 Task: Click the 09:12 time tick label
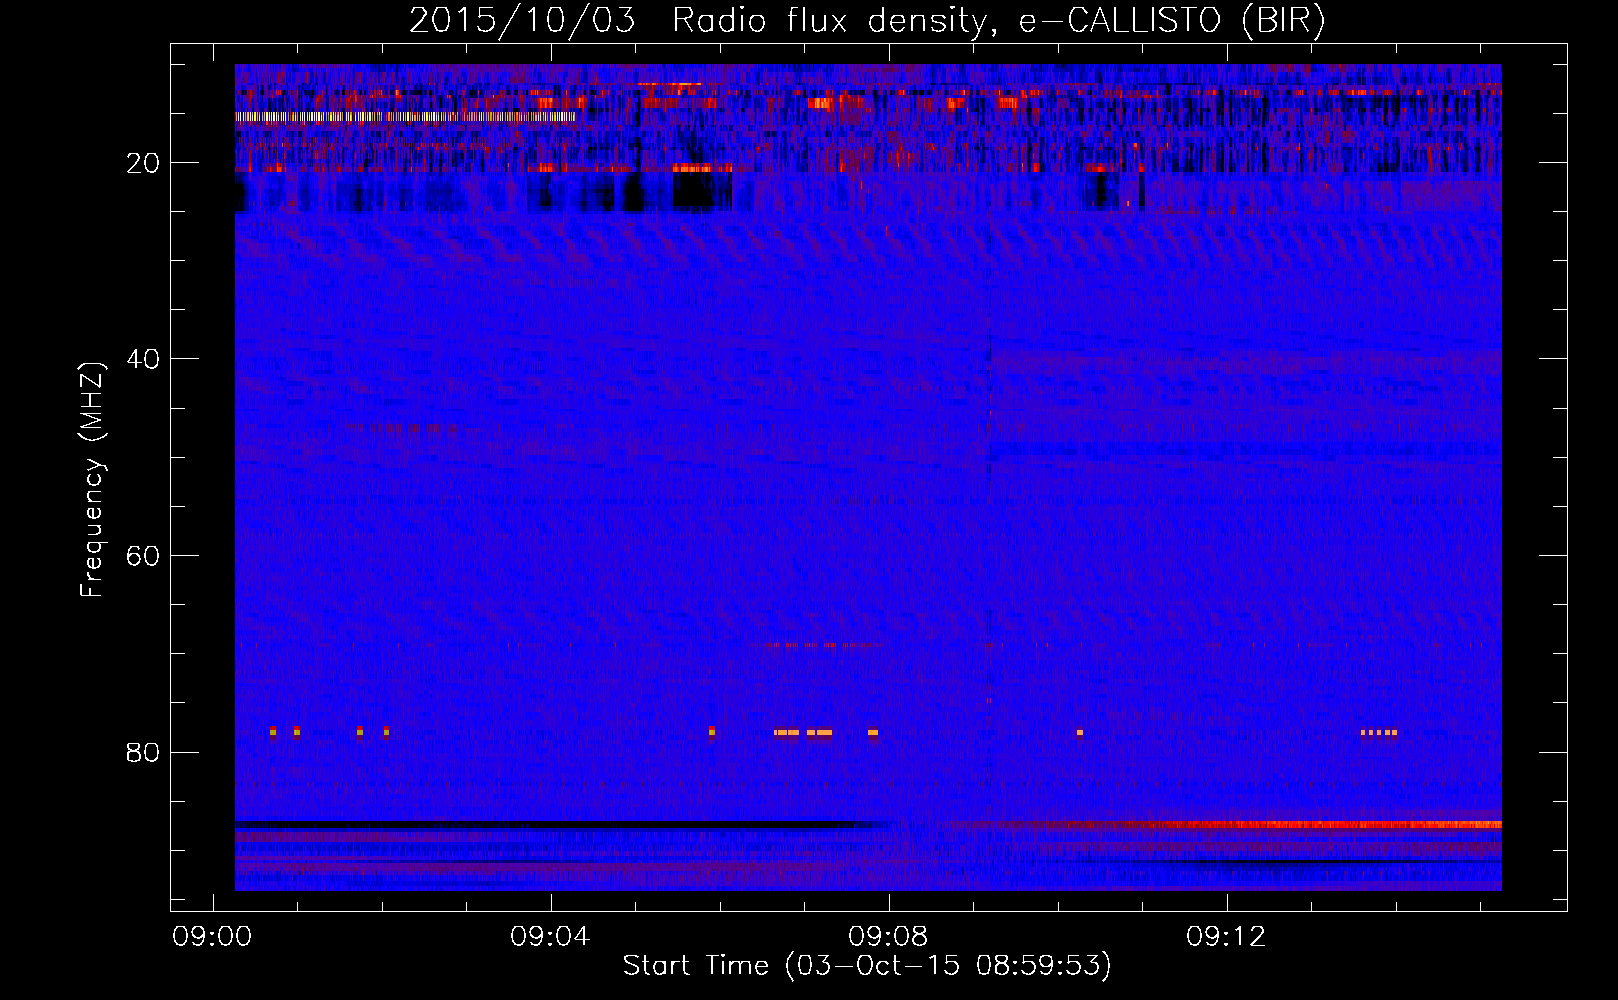pyautogui.click(x=1226, y=937)
